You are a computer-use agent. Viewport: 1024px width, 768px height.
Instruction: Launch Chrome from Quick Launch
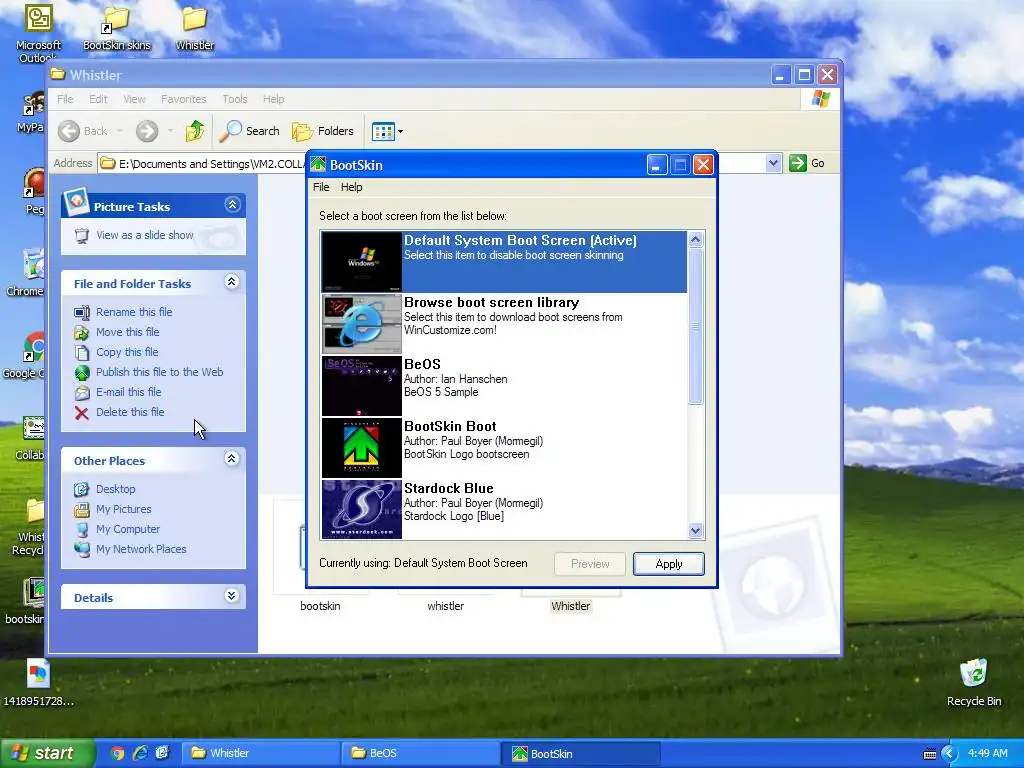coord(118,753)
